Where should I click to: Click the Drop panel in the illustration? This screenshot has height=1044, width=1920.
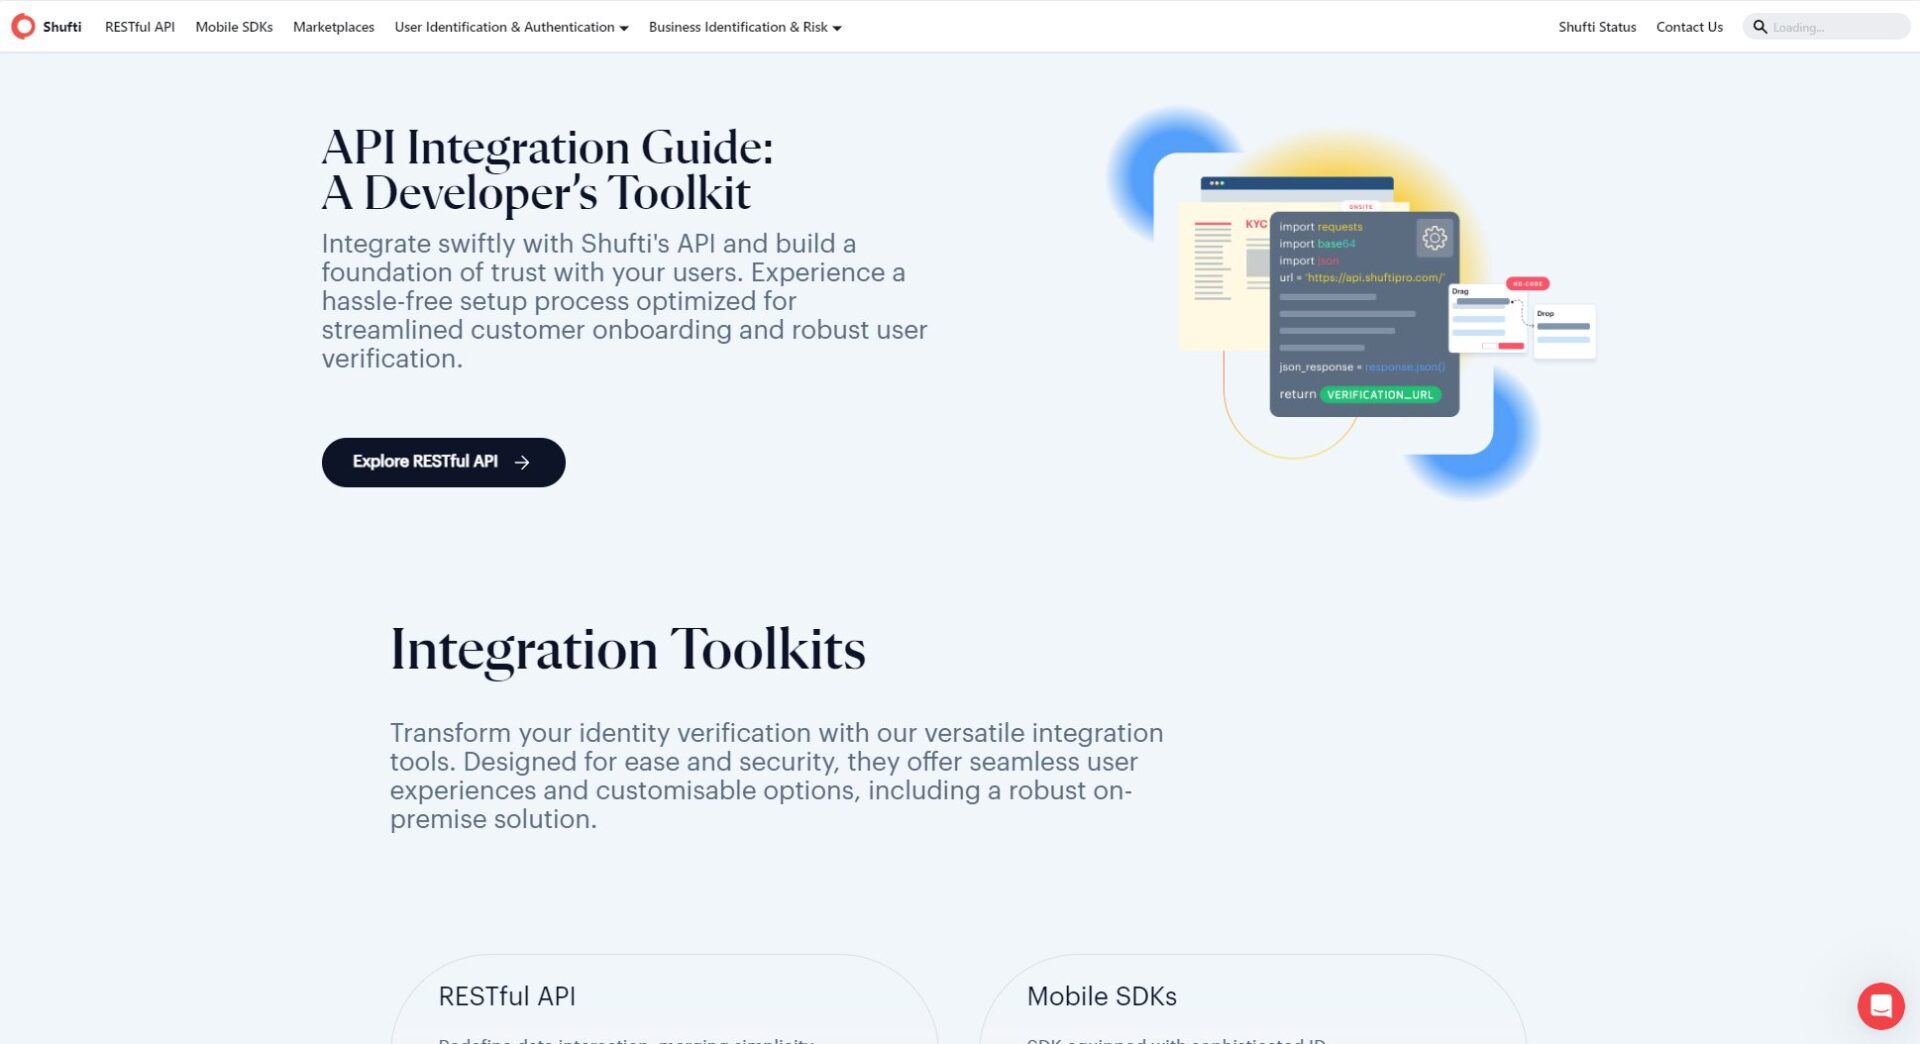click(x=1563, y=331)
